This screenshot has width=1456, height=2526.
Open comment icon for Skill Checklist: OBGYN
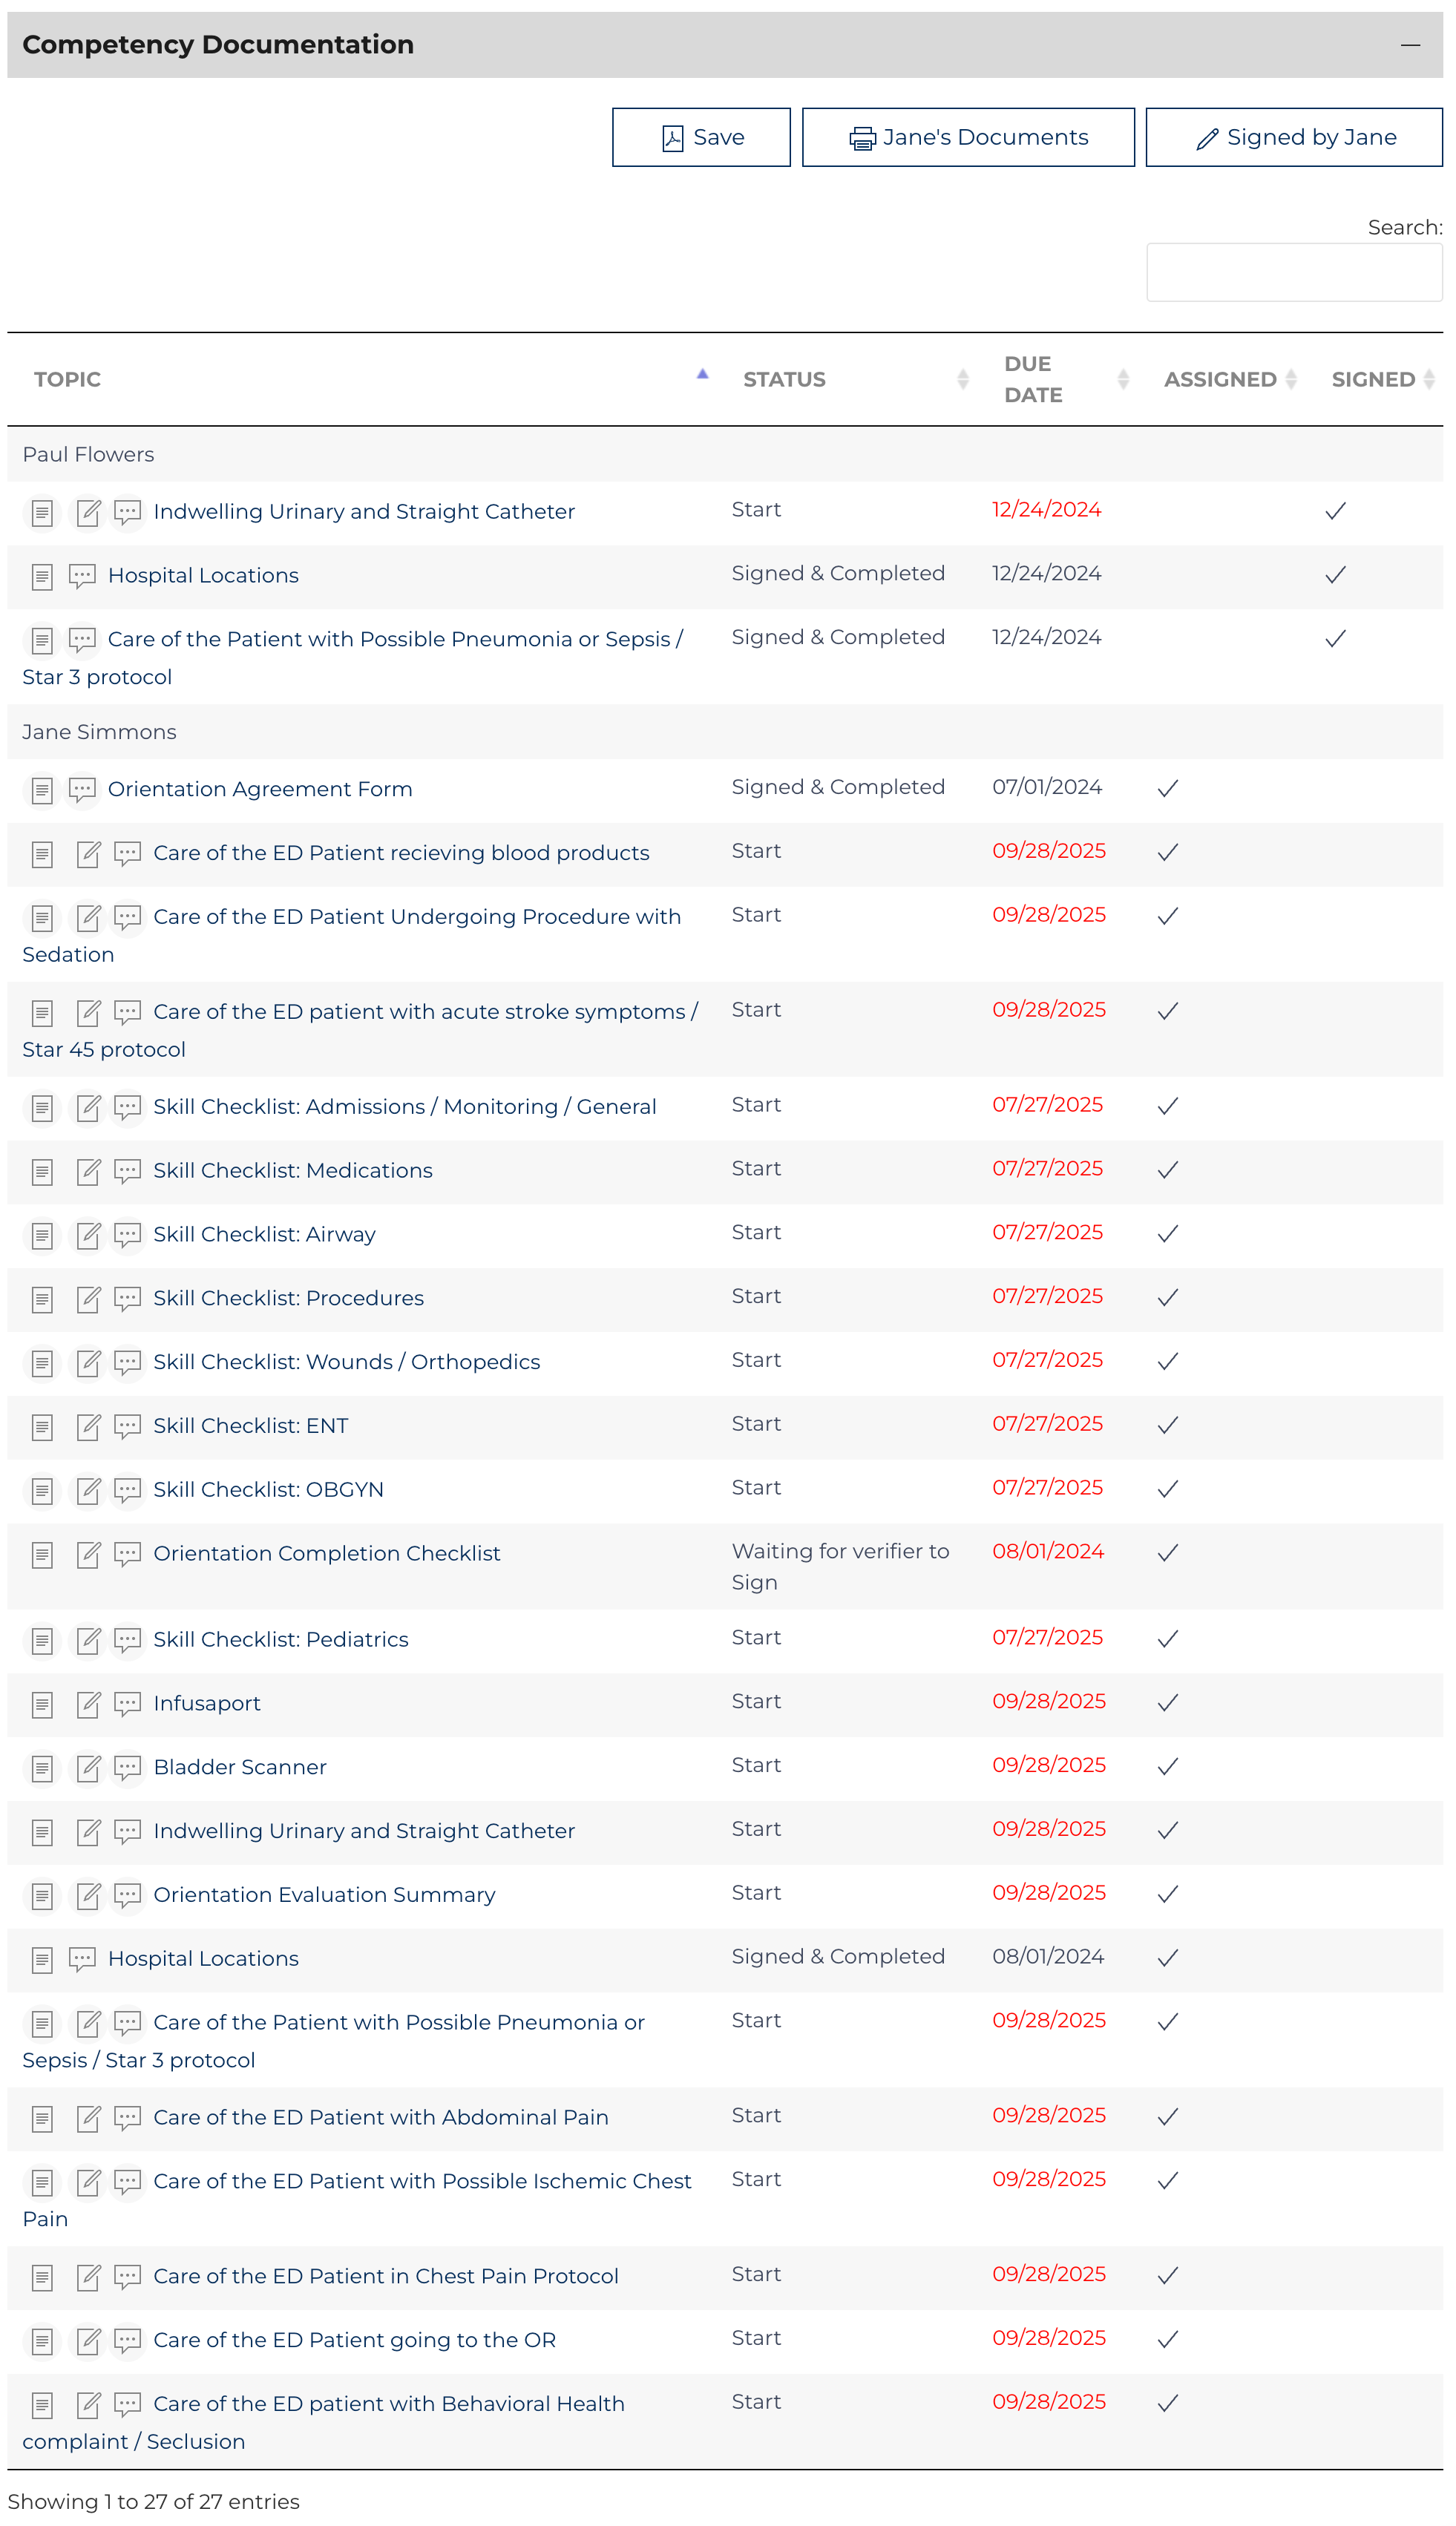pos(127,1491)
